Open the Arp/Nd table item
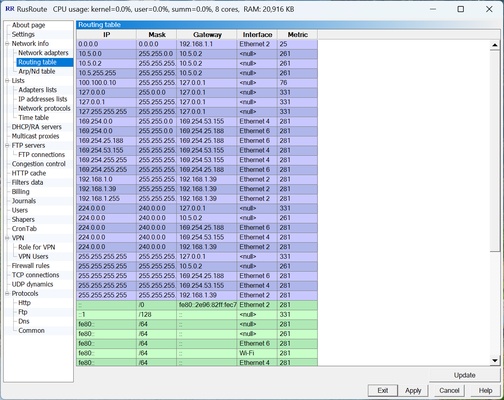 37,71
